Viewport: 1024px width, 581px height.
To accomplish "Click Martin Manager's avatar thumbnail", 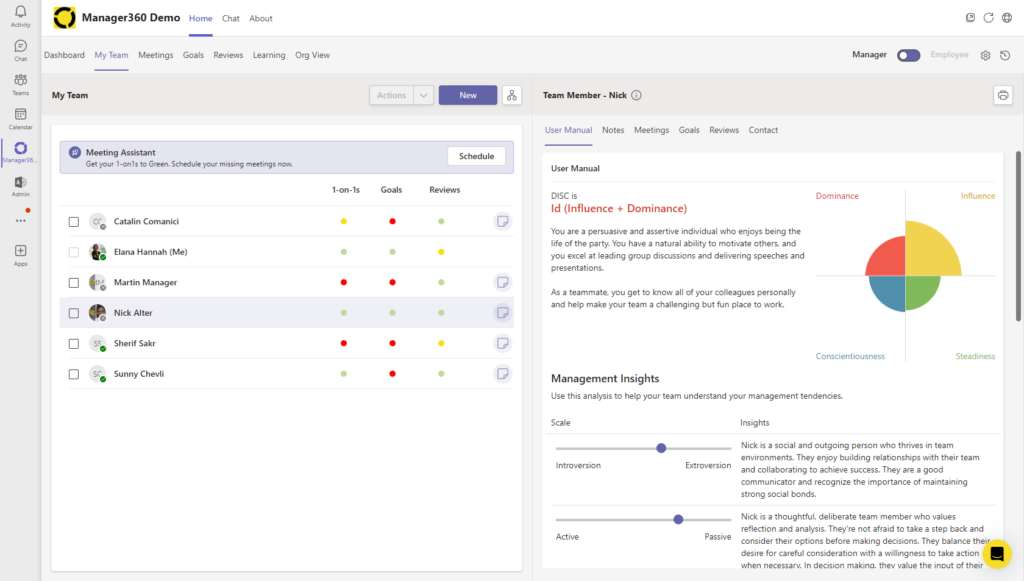I will 97,283.
